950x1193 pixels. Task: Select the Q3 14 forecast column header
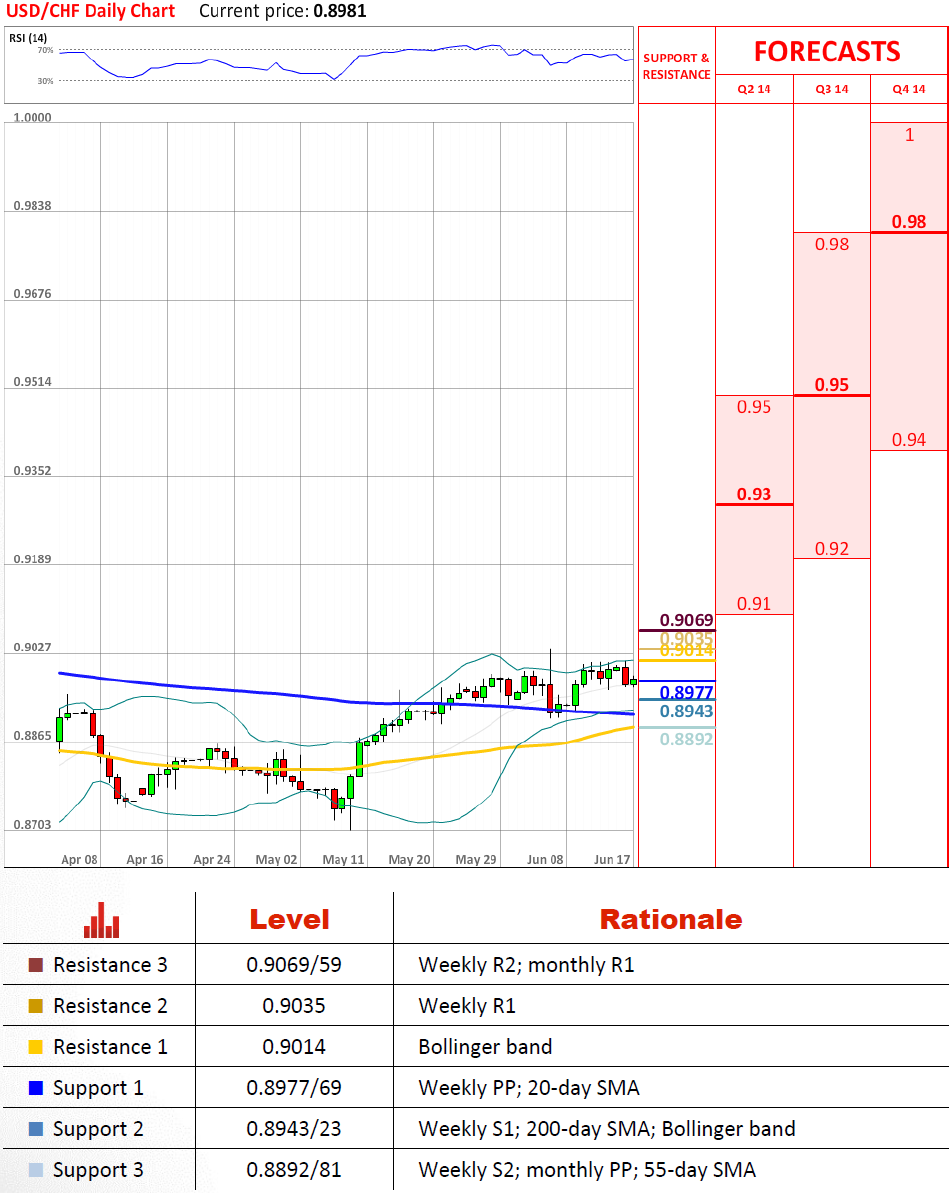point(831,89)
